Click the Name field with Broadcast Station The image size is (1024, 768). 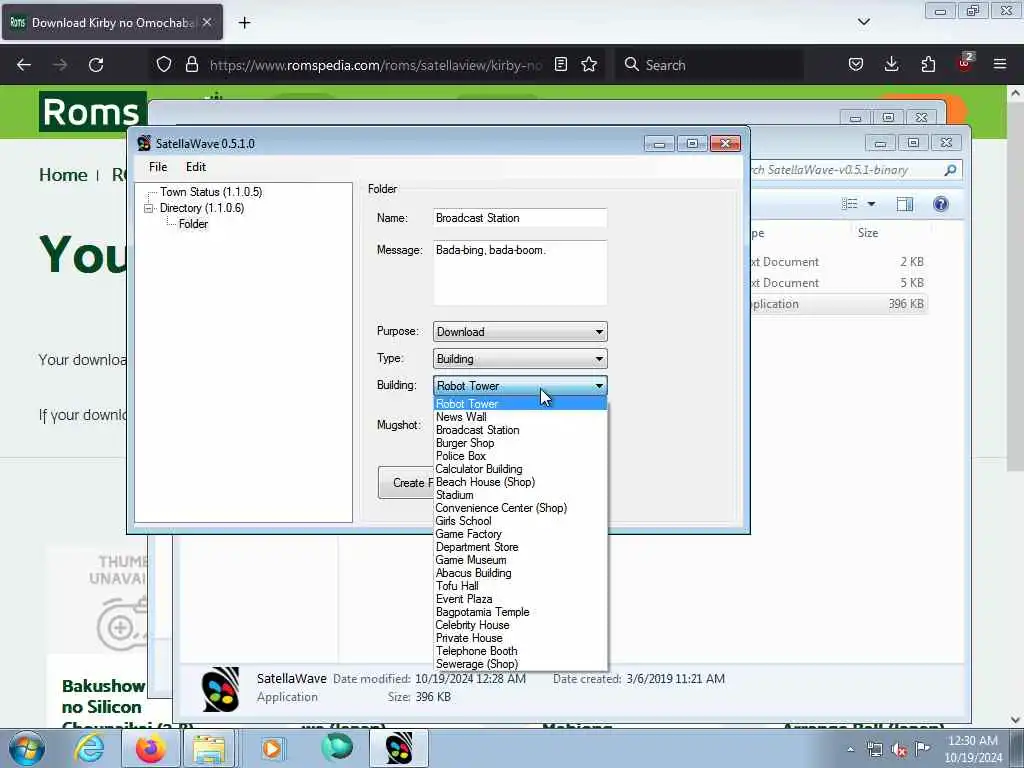pos(520,218)
